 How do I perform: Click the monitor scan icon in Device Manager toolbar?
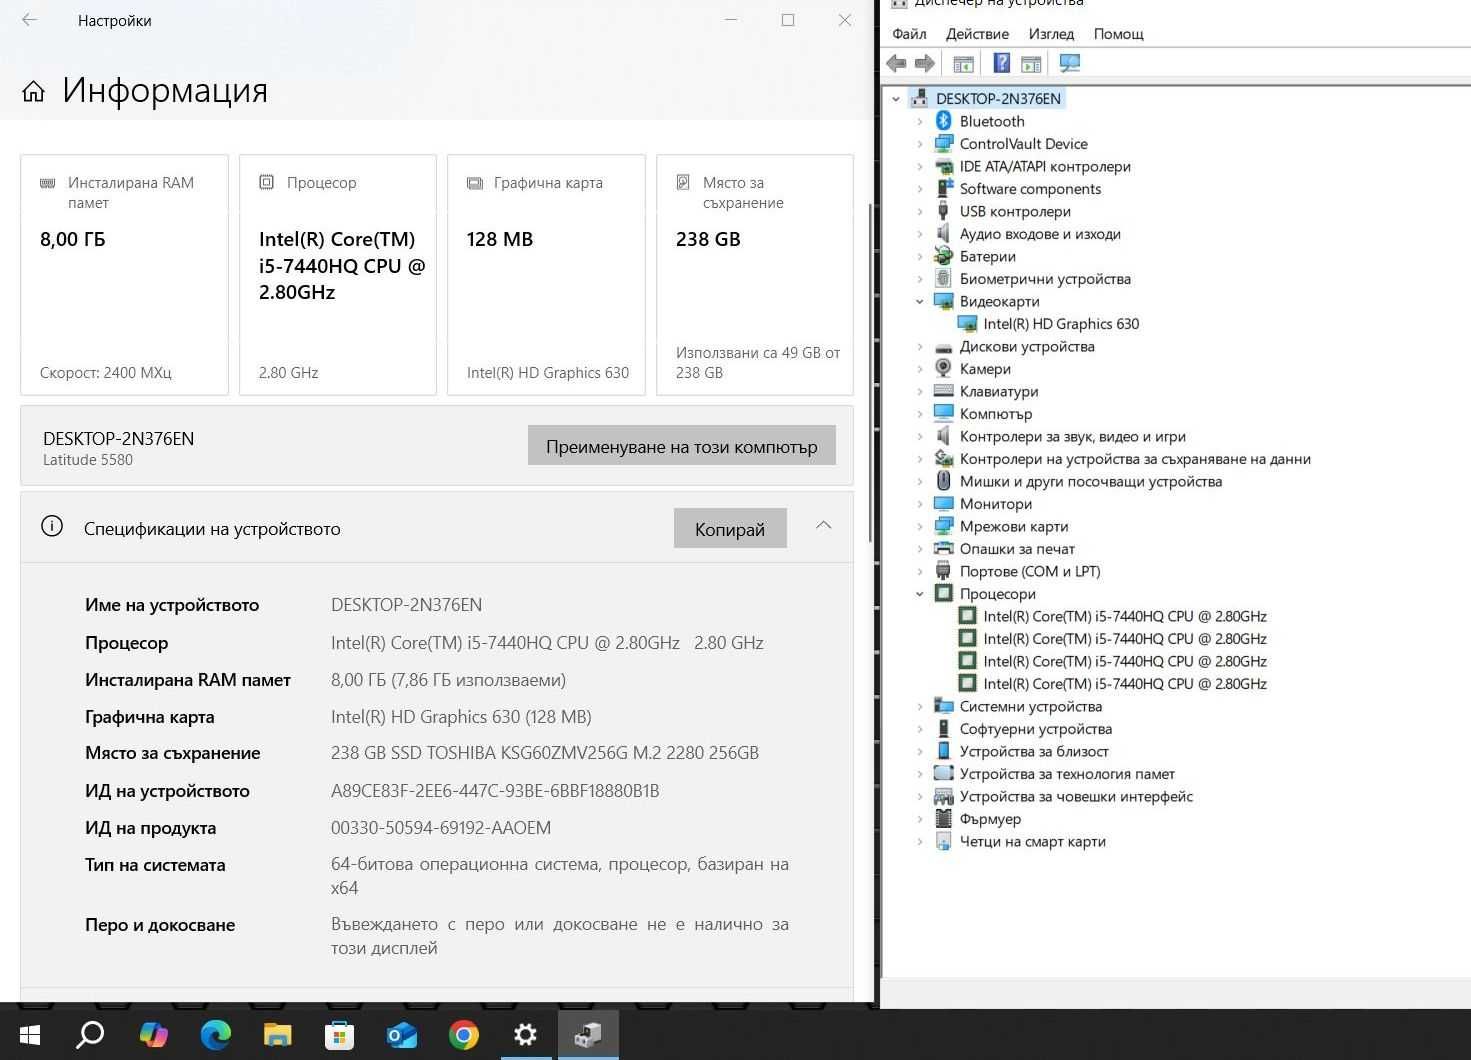click(1069, 63)
